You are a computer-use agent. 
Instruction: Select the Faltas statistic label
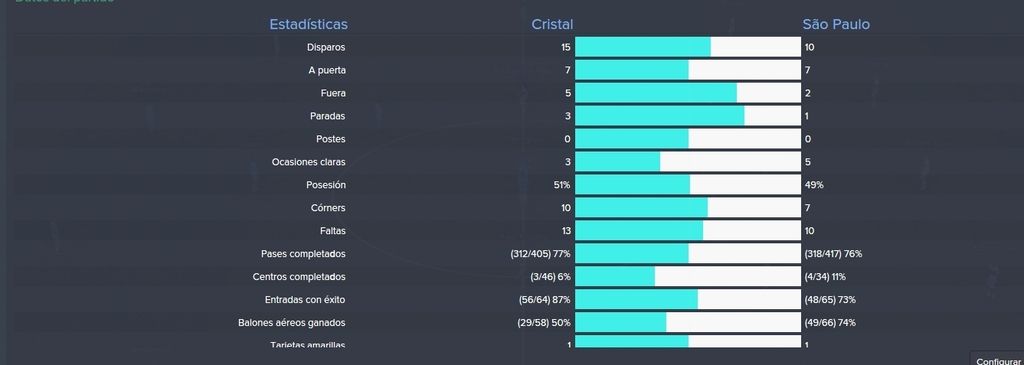pos(332,230)
